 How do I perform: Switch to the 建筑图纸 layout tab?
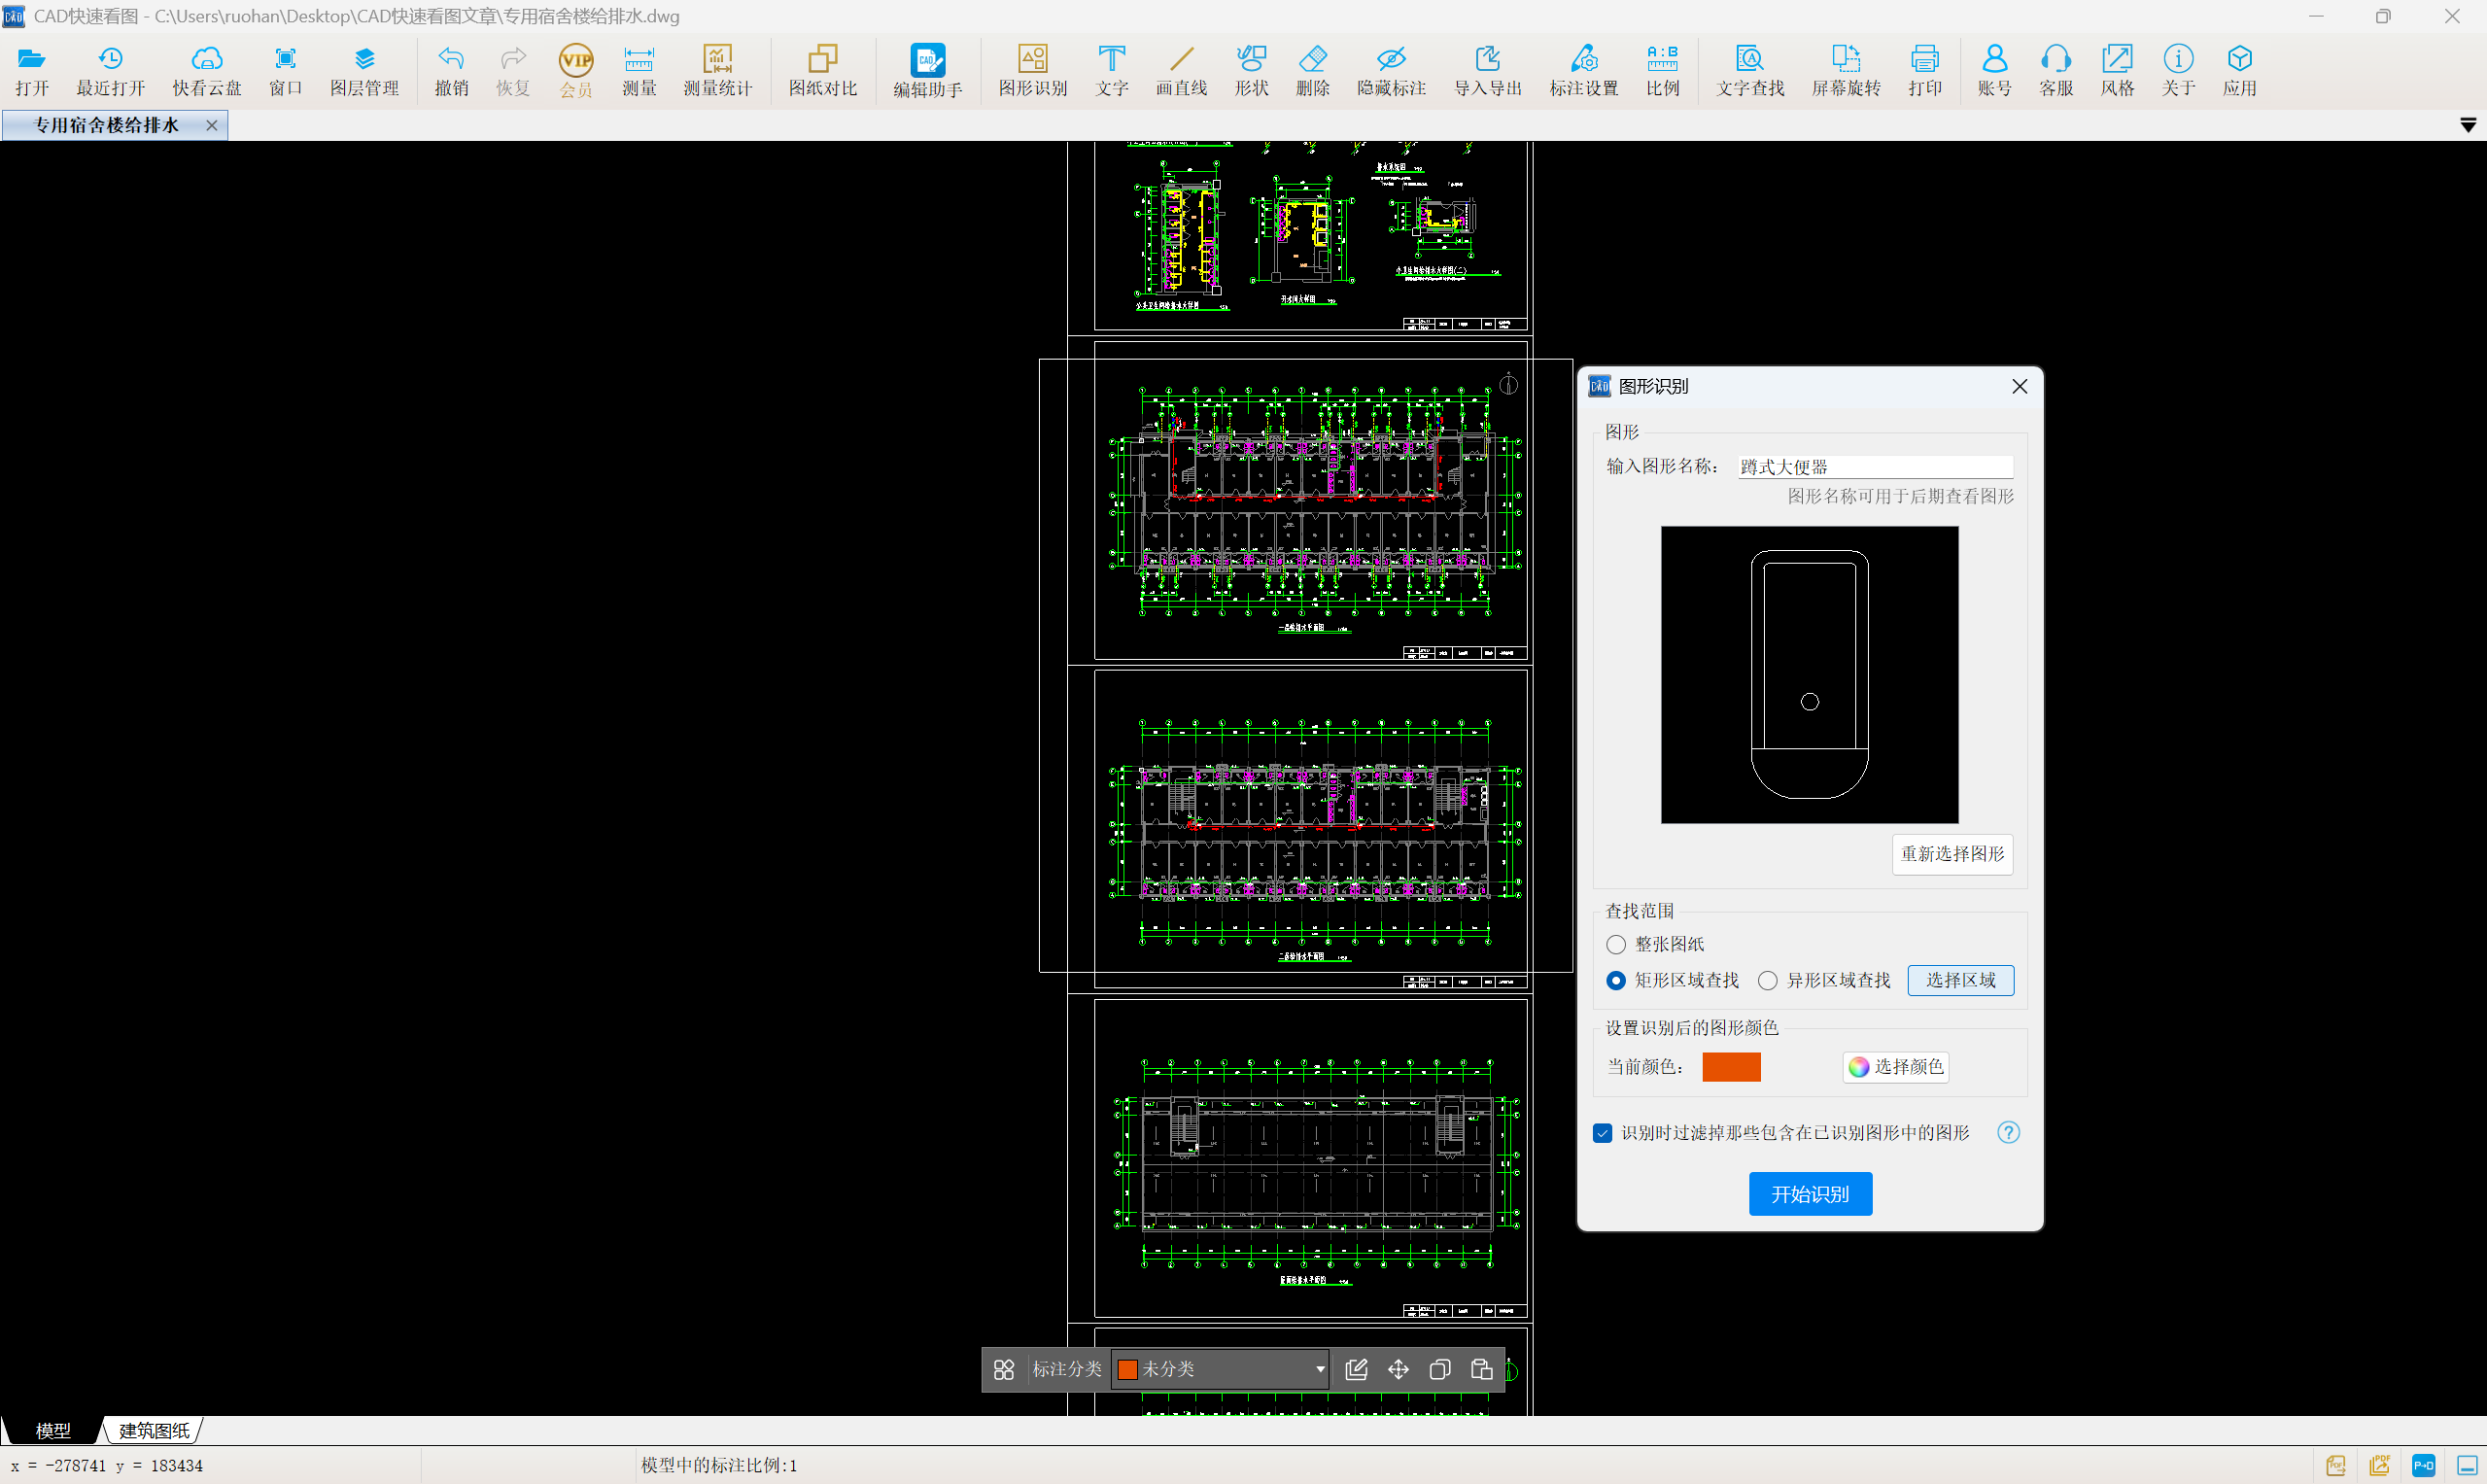coord(153,1430)
